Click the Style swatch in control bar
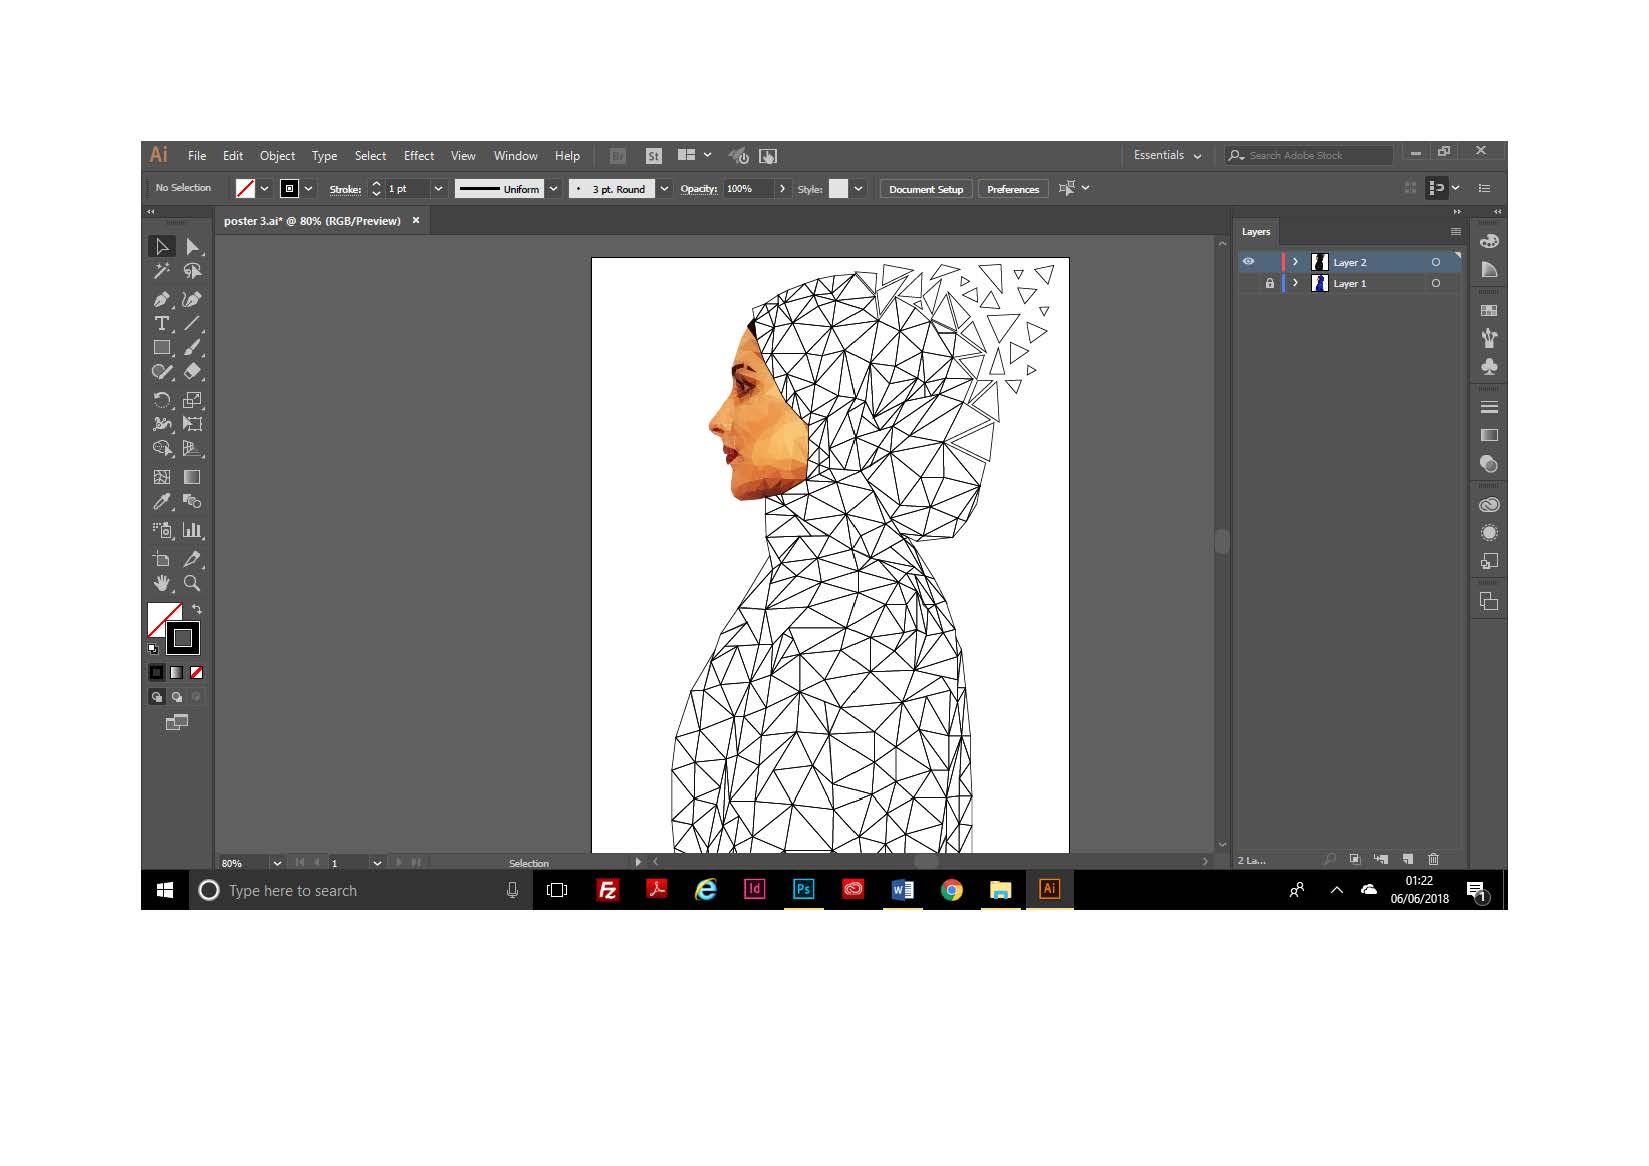1649x1166 pixels. 838,189
